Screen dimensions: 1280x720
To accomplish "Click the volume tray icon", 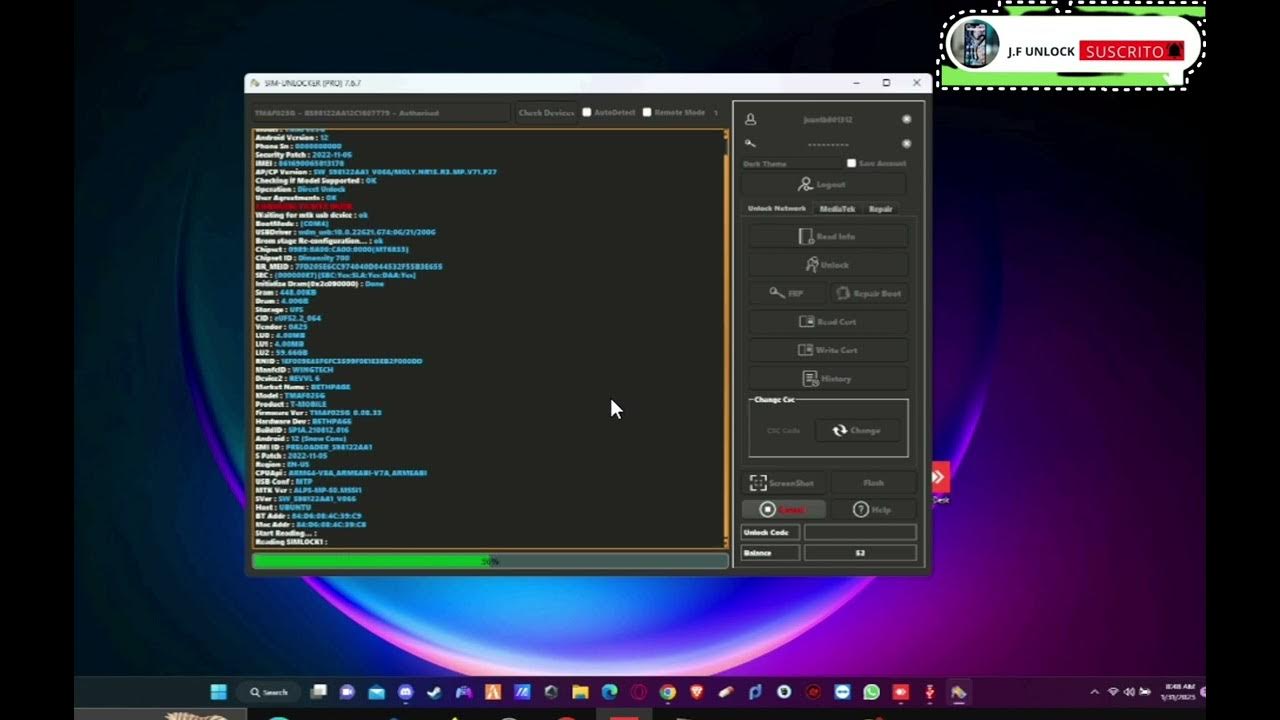I will tap(1129, 692).
